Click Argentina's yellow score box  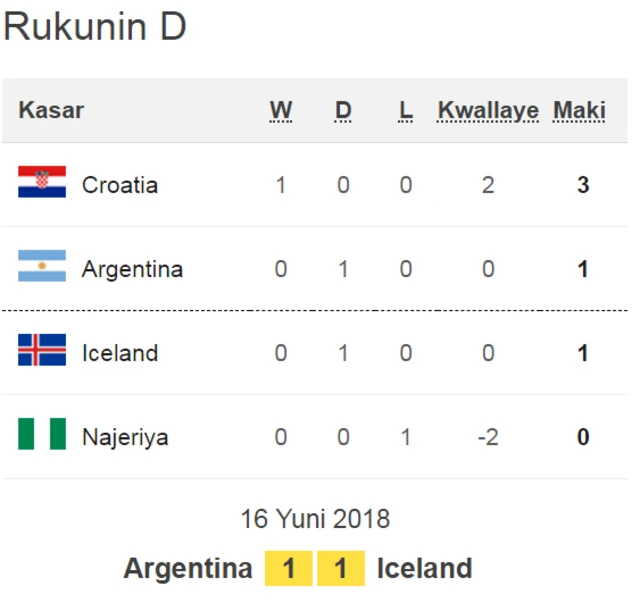[289, 569]
